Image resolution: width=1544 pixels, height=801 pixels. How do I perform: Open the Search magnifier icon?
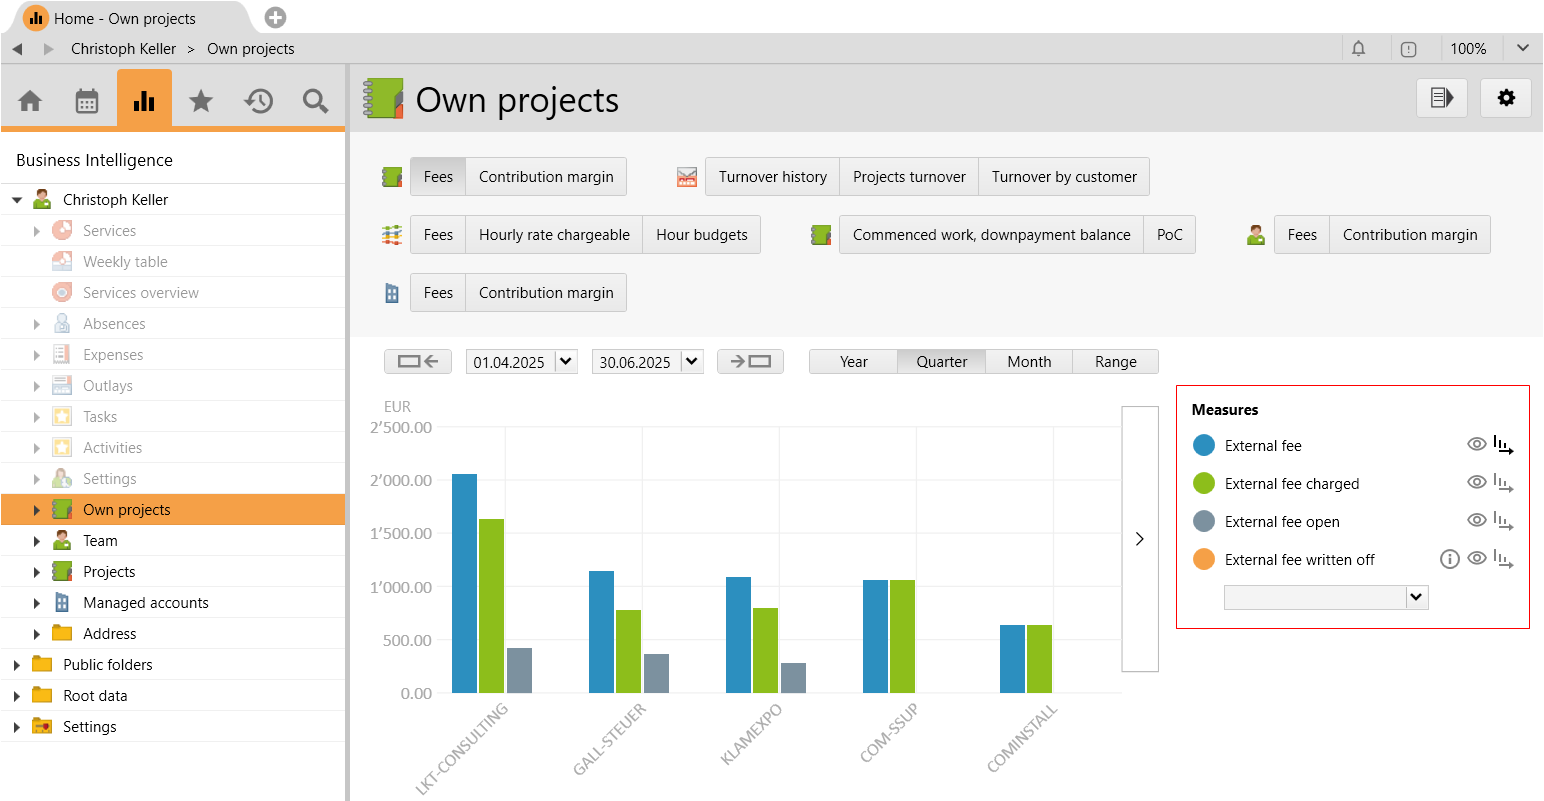[x=316, y=101]
